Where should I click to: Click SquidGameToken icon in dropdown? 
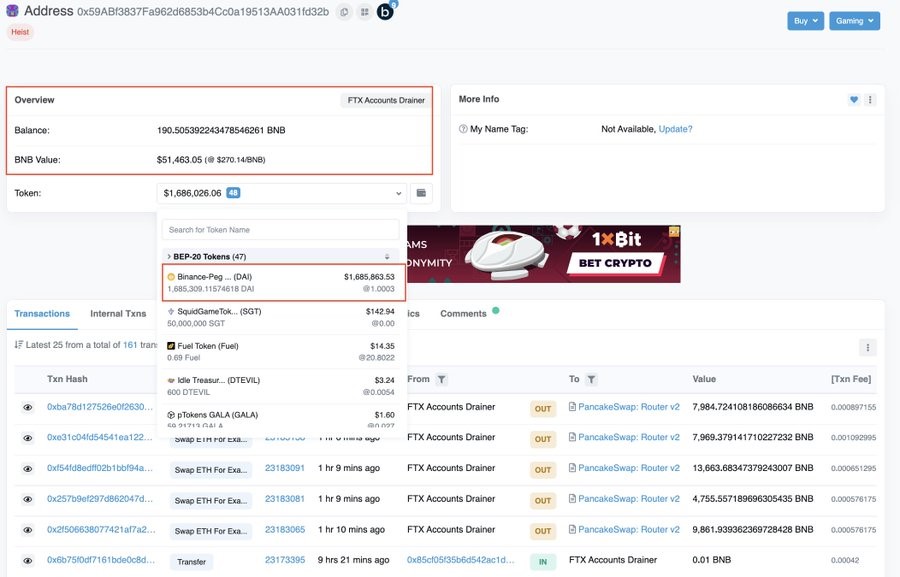pos(171,312)
